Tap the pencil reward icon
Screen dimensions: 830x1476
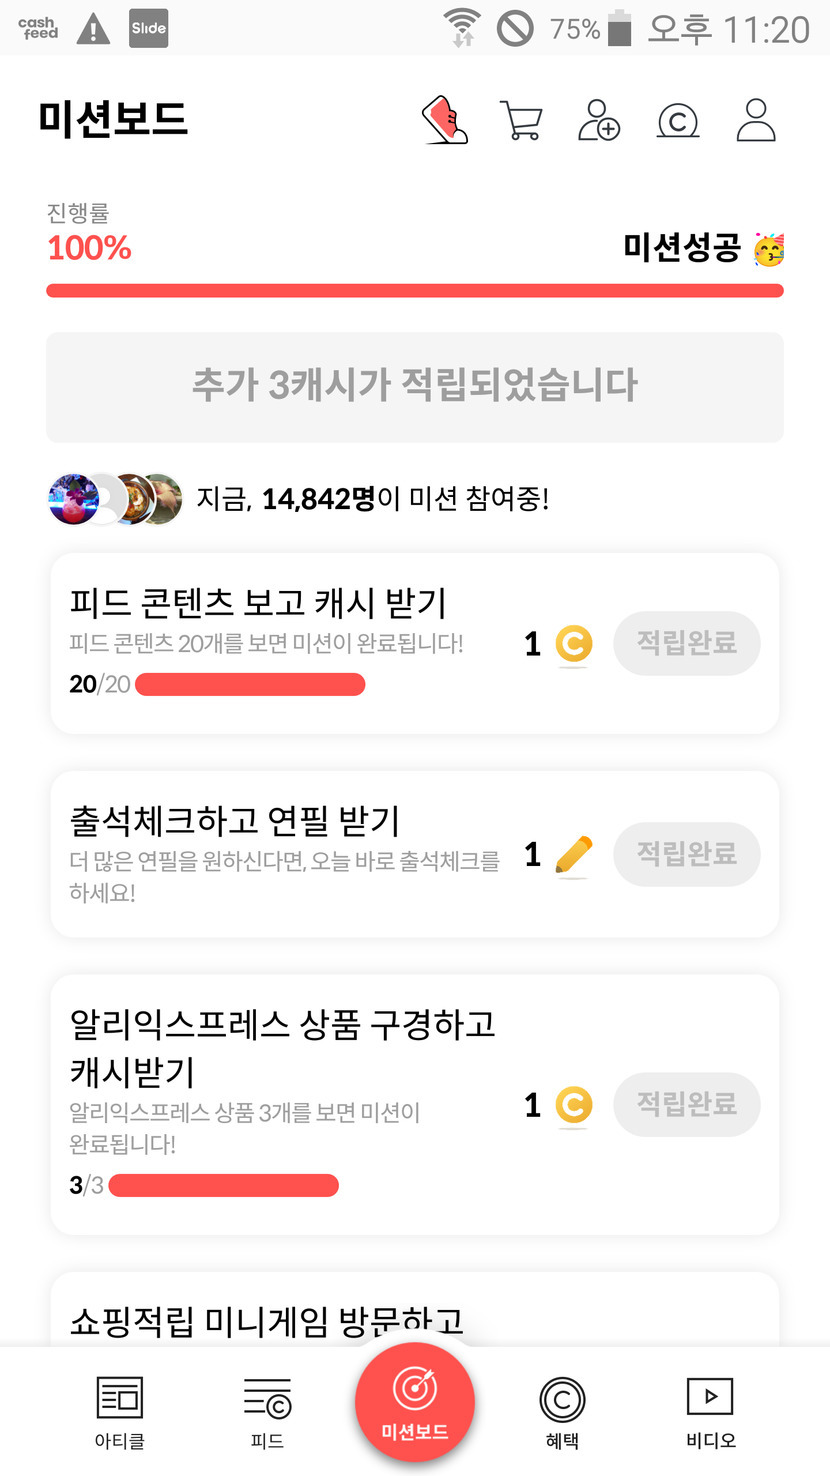(573, 855)
